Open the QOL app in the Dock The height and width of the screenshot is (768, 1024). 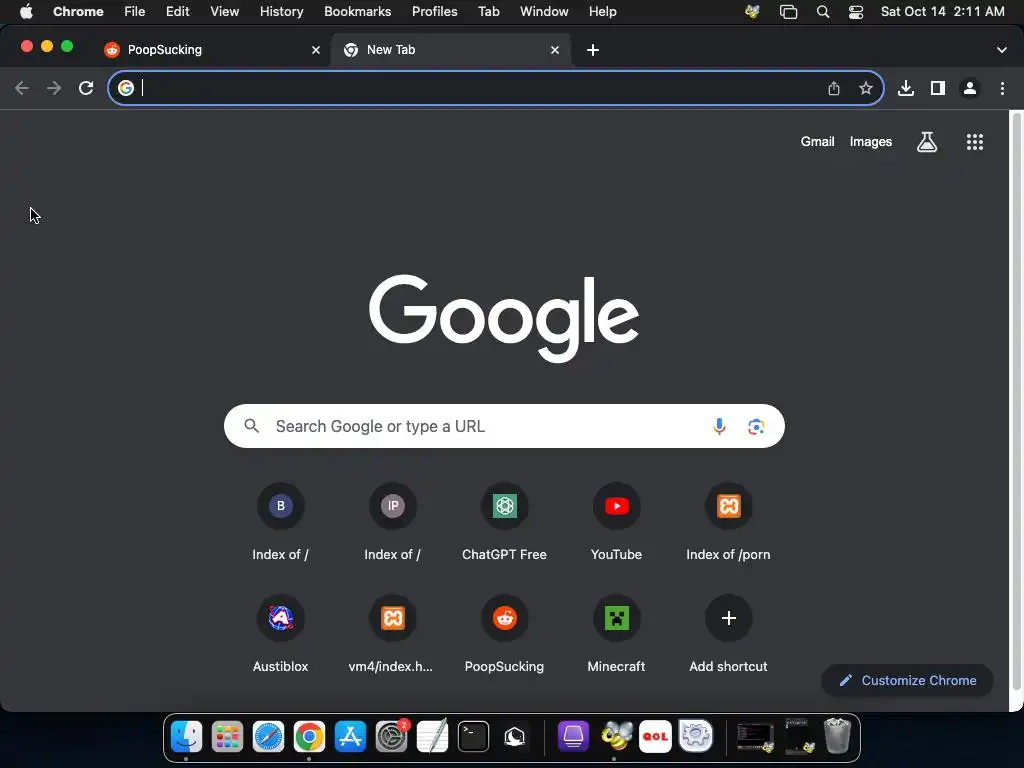[x=655, y=737]
